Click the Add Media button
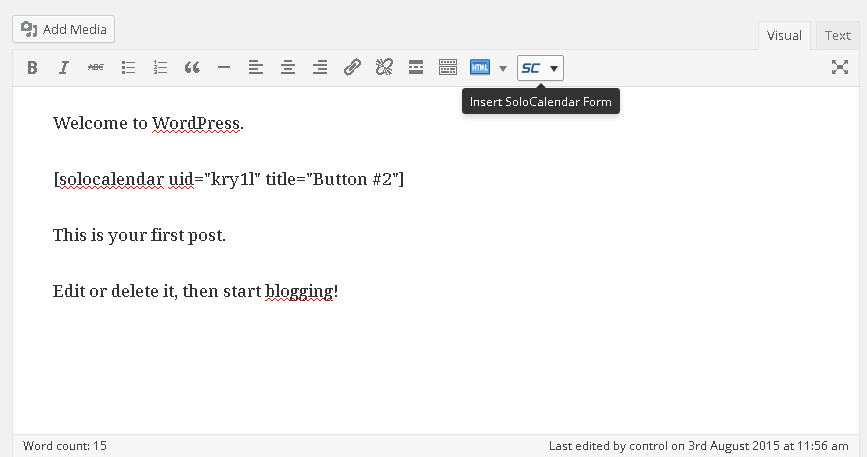This screenshot has height=457, width=867. [x=64, y=29]
